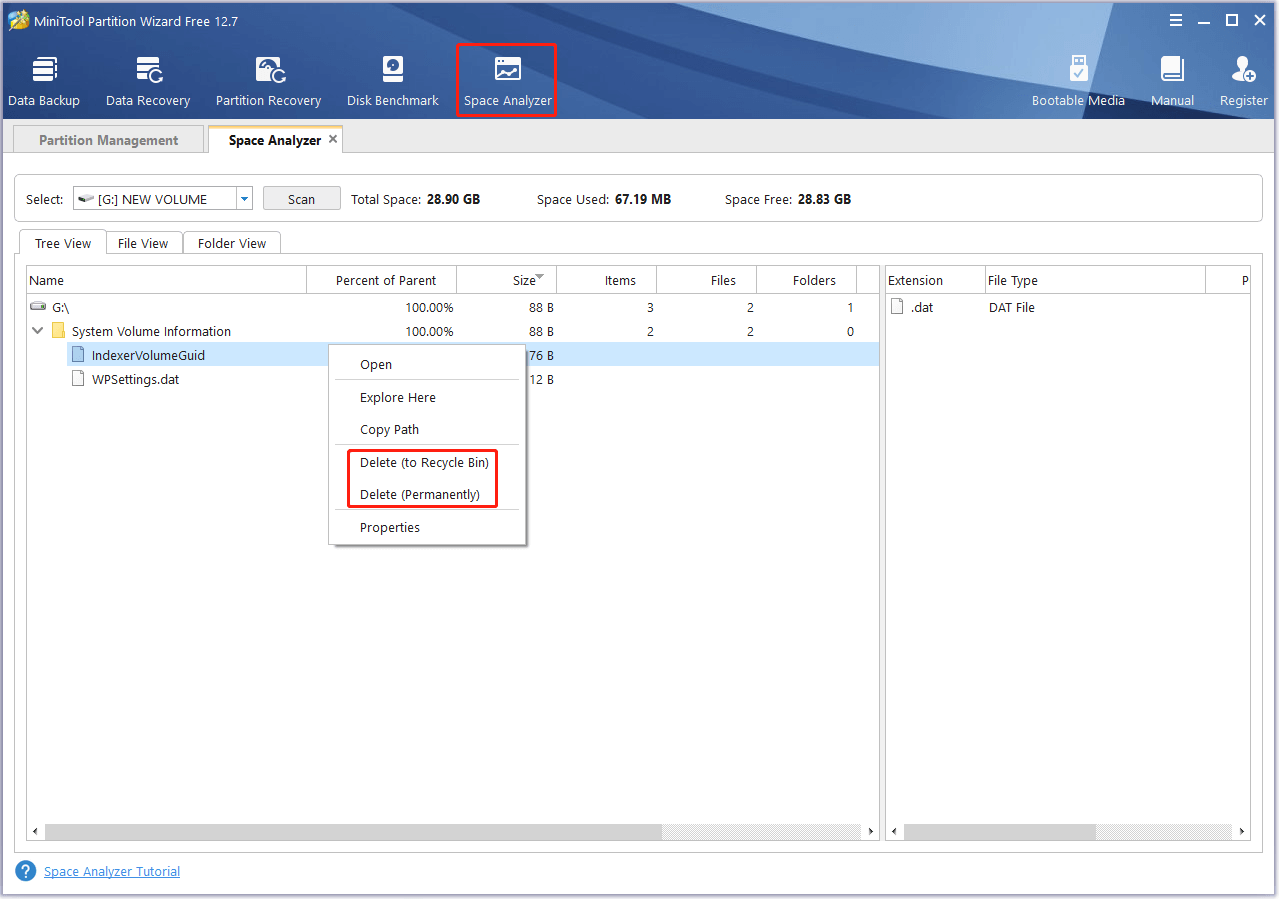The width and height of the screenshot is (1279, 900).
Task: Choose Open in the context menu
Action: point(427,364)
